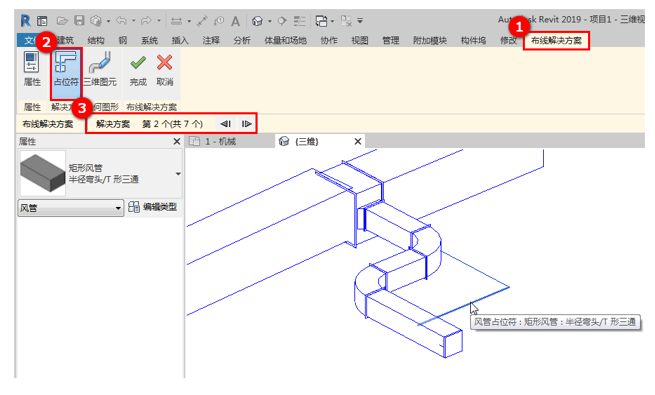Open the 构件坞 ribbon tab
The width and height of the screenshot is (655, 395).
(x=473, y=41)
